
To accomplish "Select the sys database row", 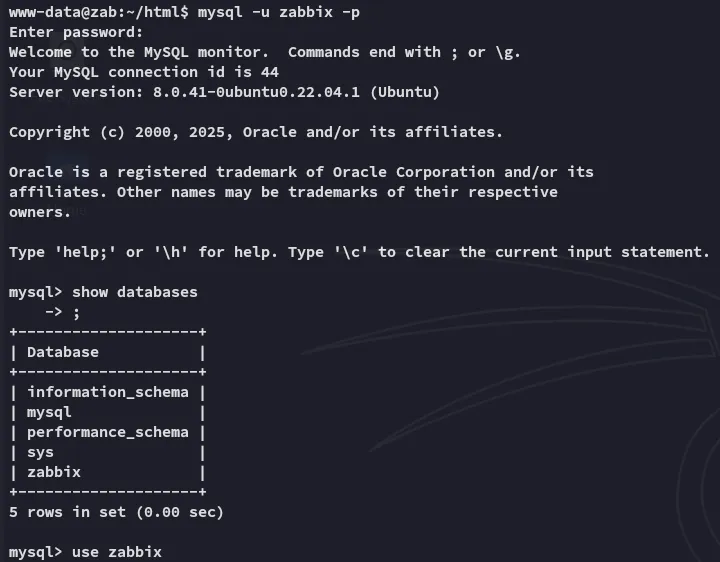I will click(107, 452).
